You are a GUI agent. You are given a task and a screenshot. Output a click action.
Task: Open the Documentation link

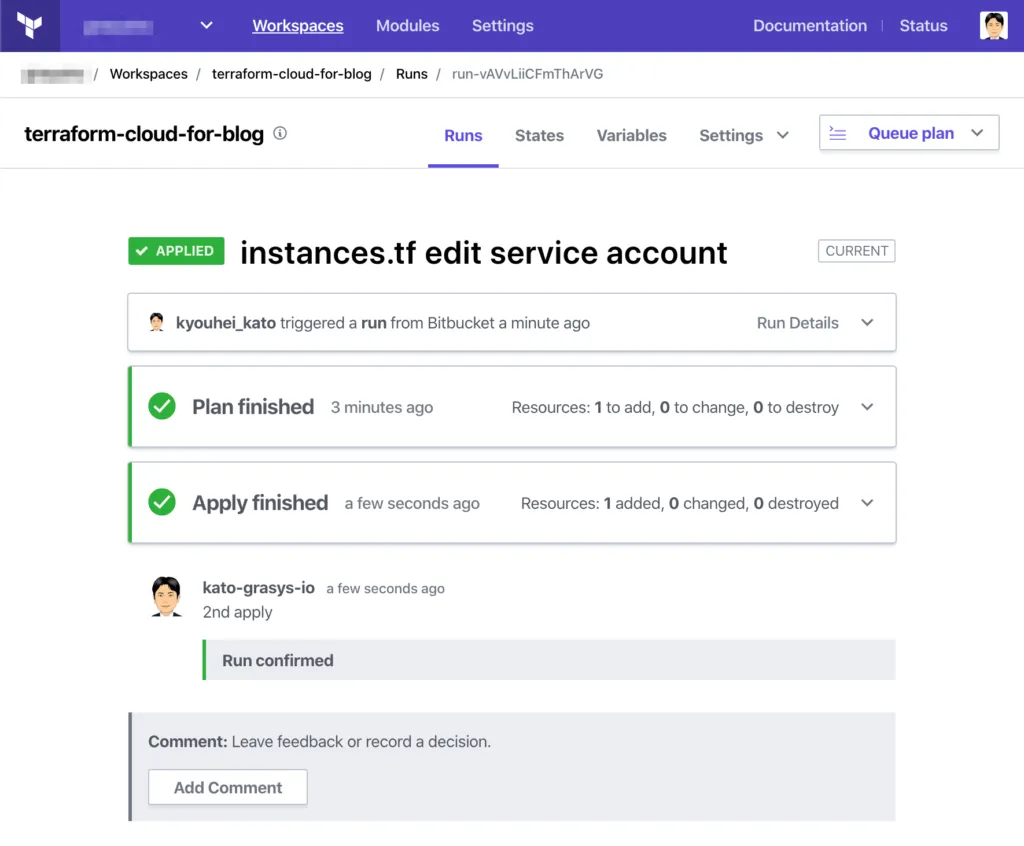(810, 25)
